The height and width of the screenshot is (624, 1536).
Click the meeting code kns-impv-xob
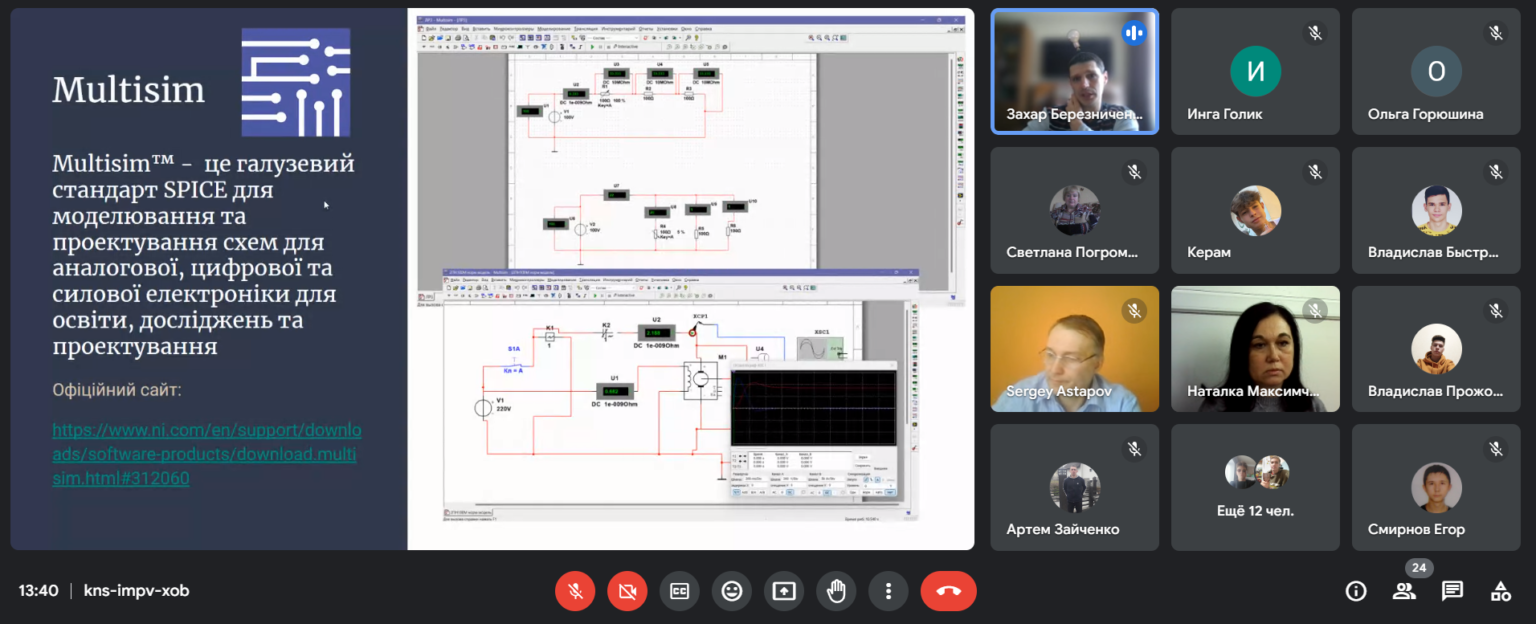coord(136,591)
